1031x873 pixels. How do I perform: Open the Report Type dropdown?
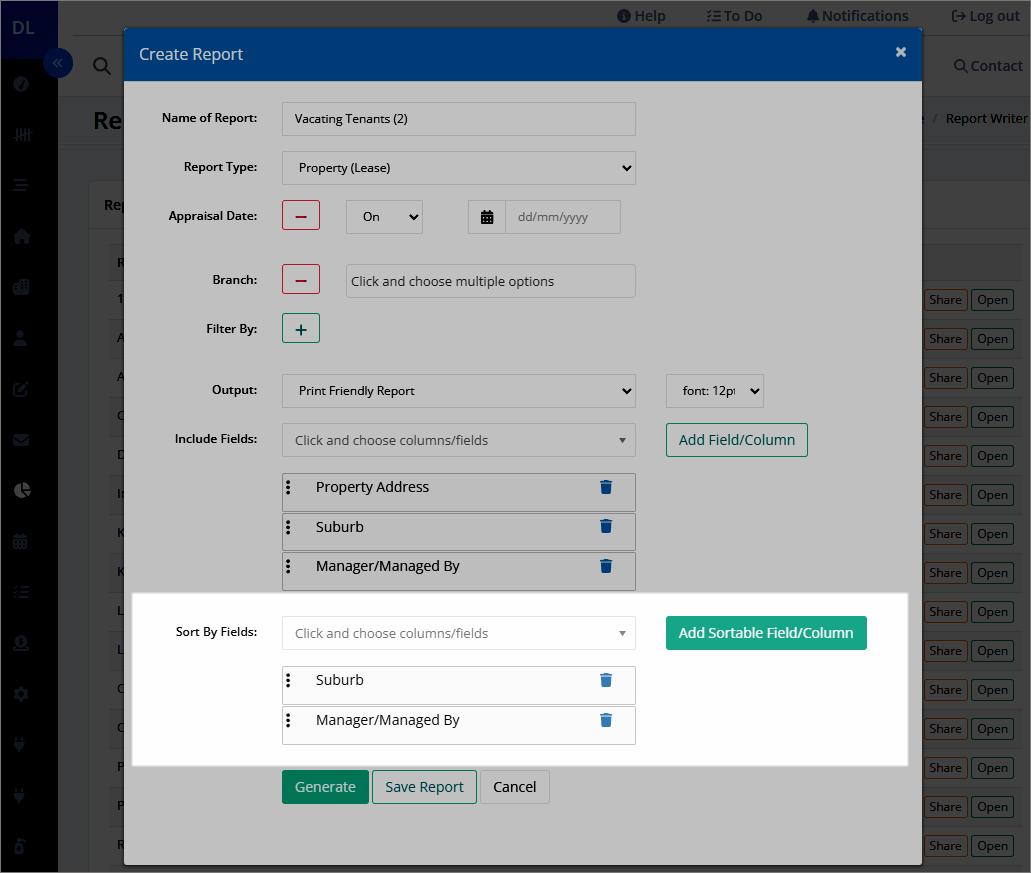click(x=458, y=168)
